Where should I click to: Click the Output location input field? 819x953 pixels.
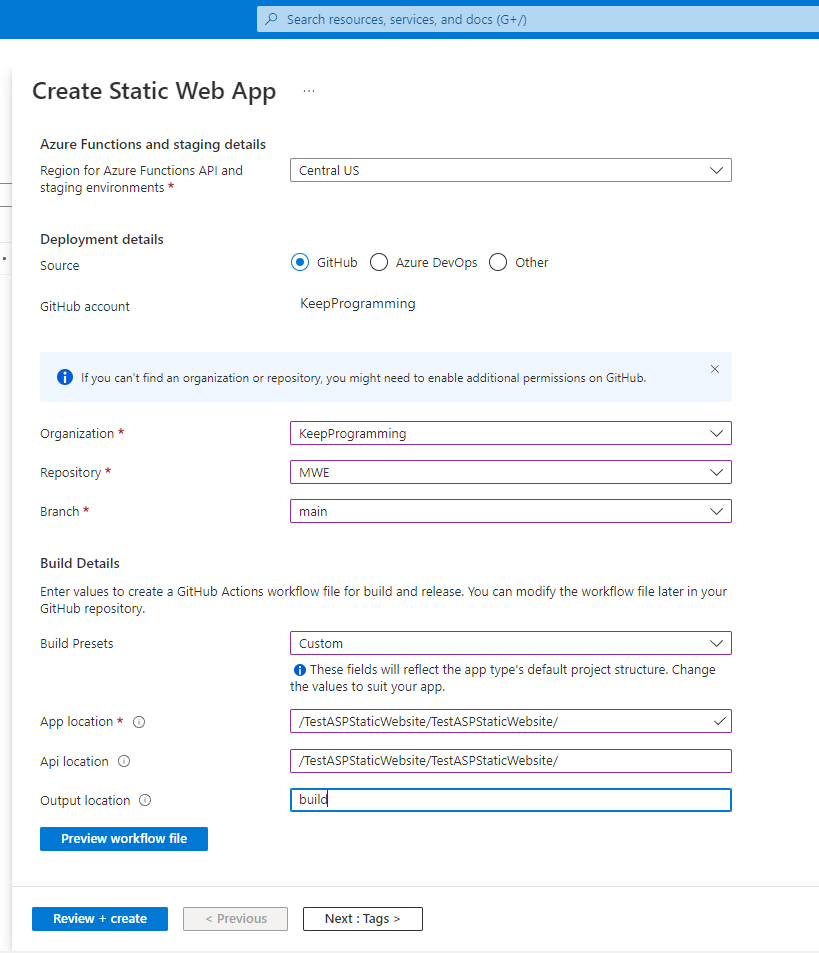[511, 800]
